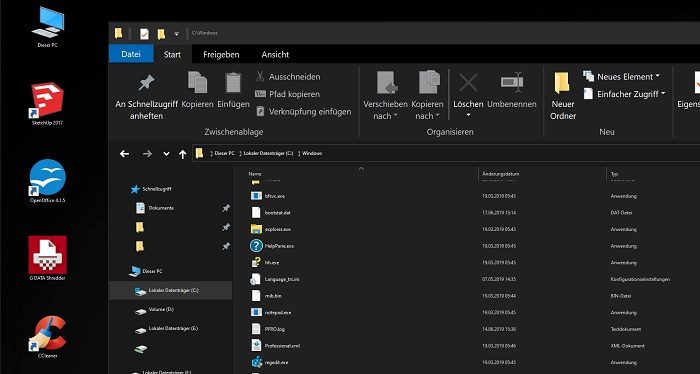Switch to the Start ribbon tab
700x374 pixels.
172,54
